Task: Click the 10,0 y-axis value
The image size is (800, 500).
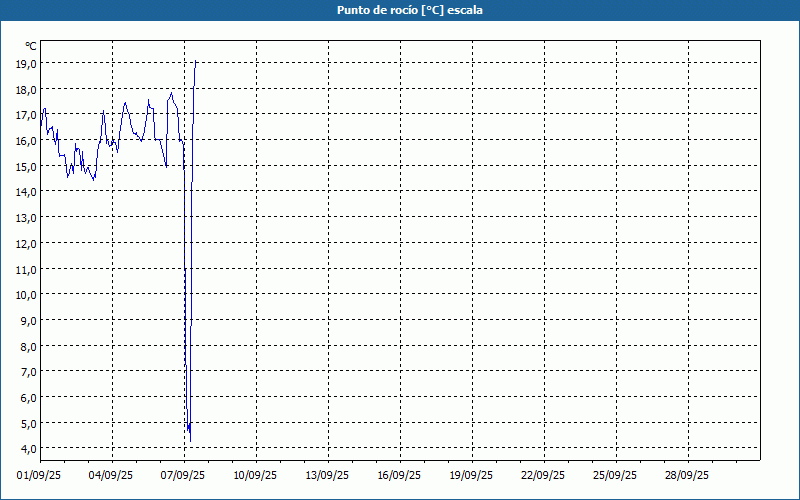Action: click(x=27, y=295)
